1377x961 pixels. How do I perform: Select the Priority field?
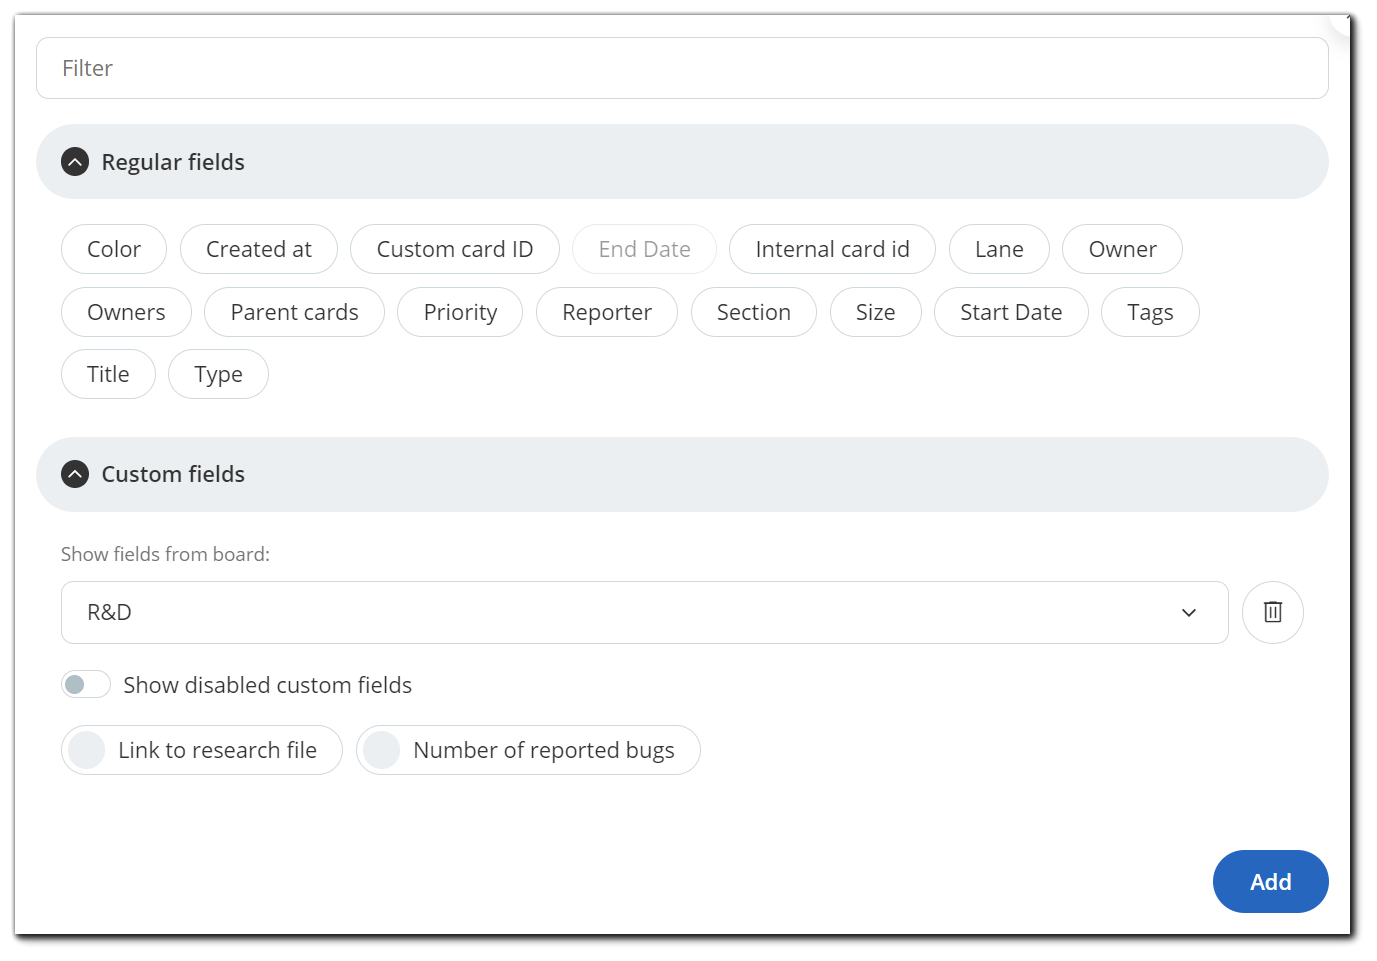pyautogui.click(x=460, y=312)
